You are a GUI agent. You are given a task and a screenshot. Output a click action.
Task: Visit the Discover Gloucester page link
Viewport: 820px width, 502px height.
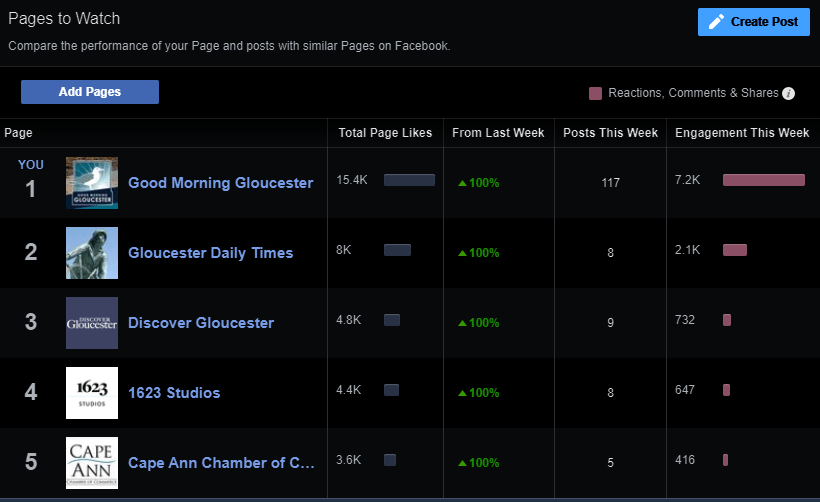point(200,323)
